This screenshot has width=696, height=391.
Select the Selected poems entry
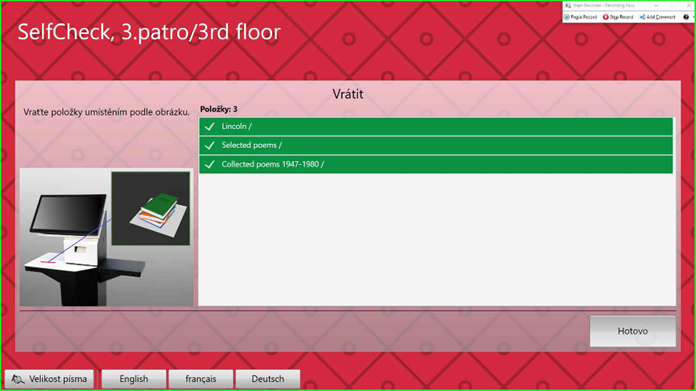point(436,145)
